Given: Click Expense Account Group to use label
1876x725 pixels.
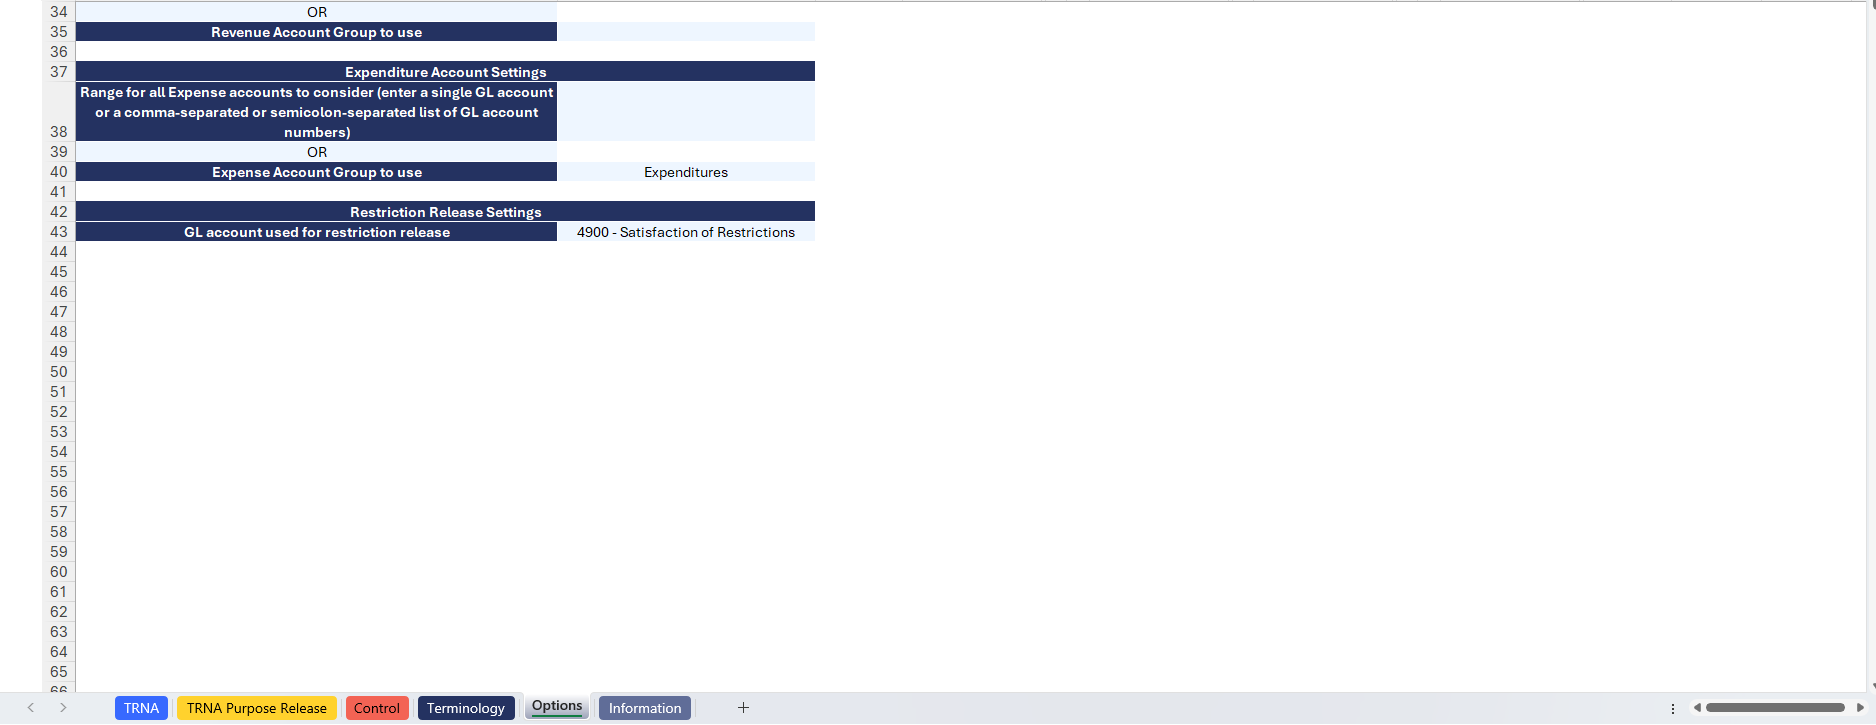Looking at the screenshot, I should pyautogui.click(x=316, y=172).
